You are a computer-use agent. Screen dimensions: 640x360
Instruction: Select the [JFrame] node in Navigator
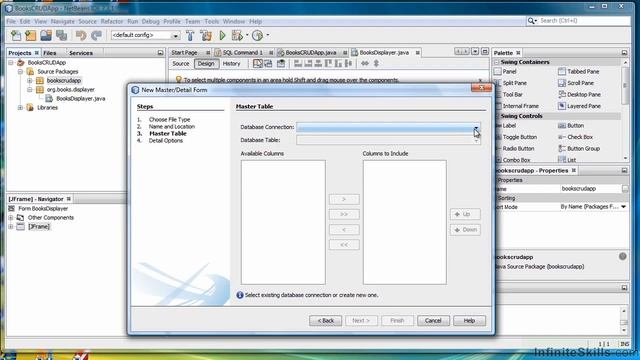click(x=39, y=227)
